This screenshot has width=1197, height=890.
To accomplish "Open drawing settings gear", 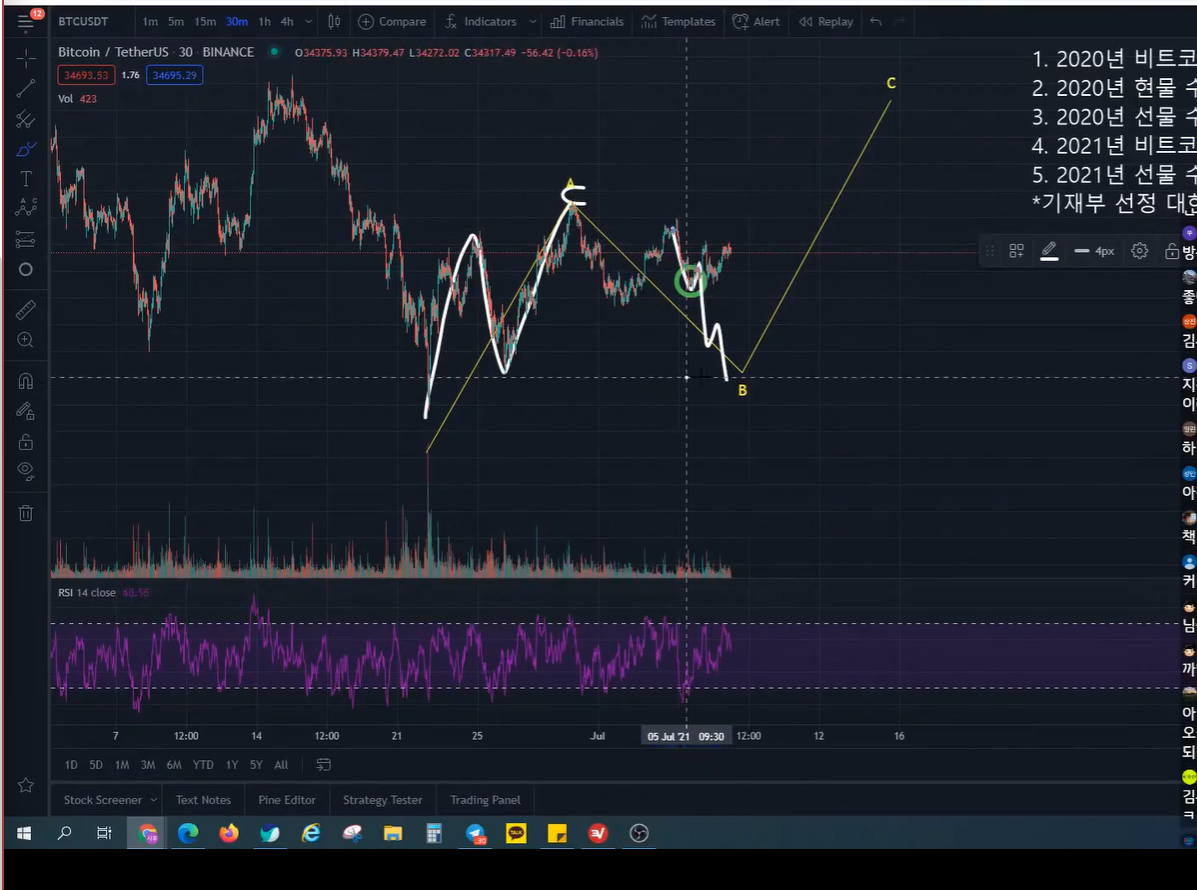I will pos(1140,250).
